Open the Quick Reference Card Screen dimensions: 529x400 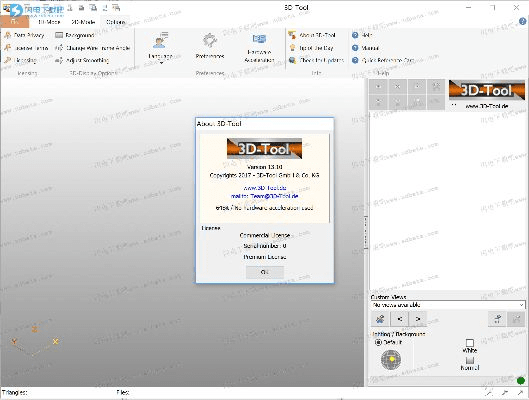(383, 60)
